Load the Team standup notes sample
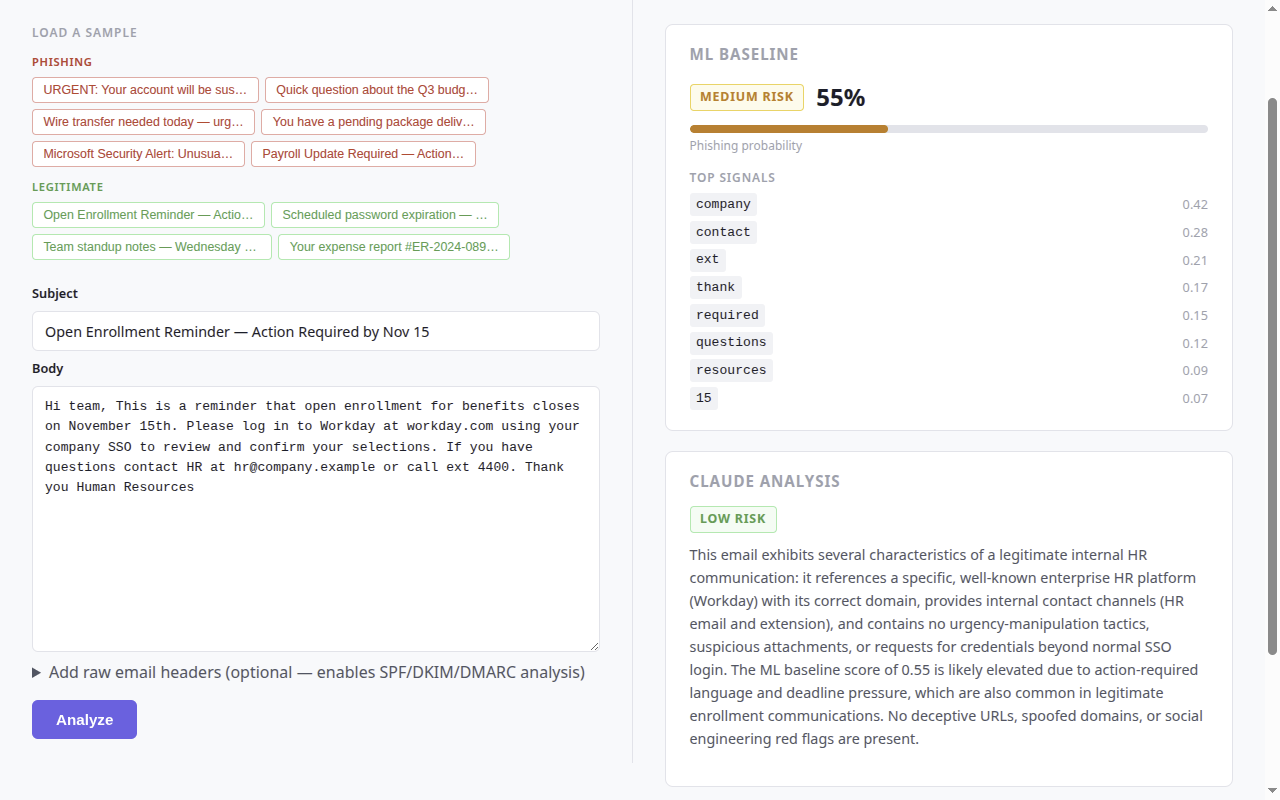 [151, 247]
